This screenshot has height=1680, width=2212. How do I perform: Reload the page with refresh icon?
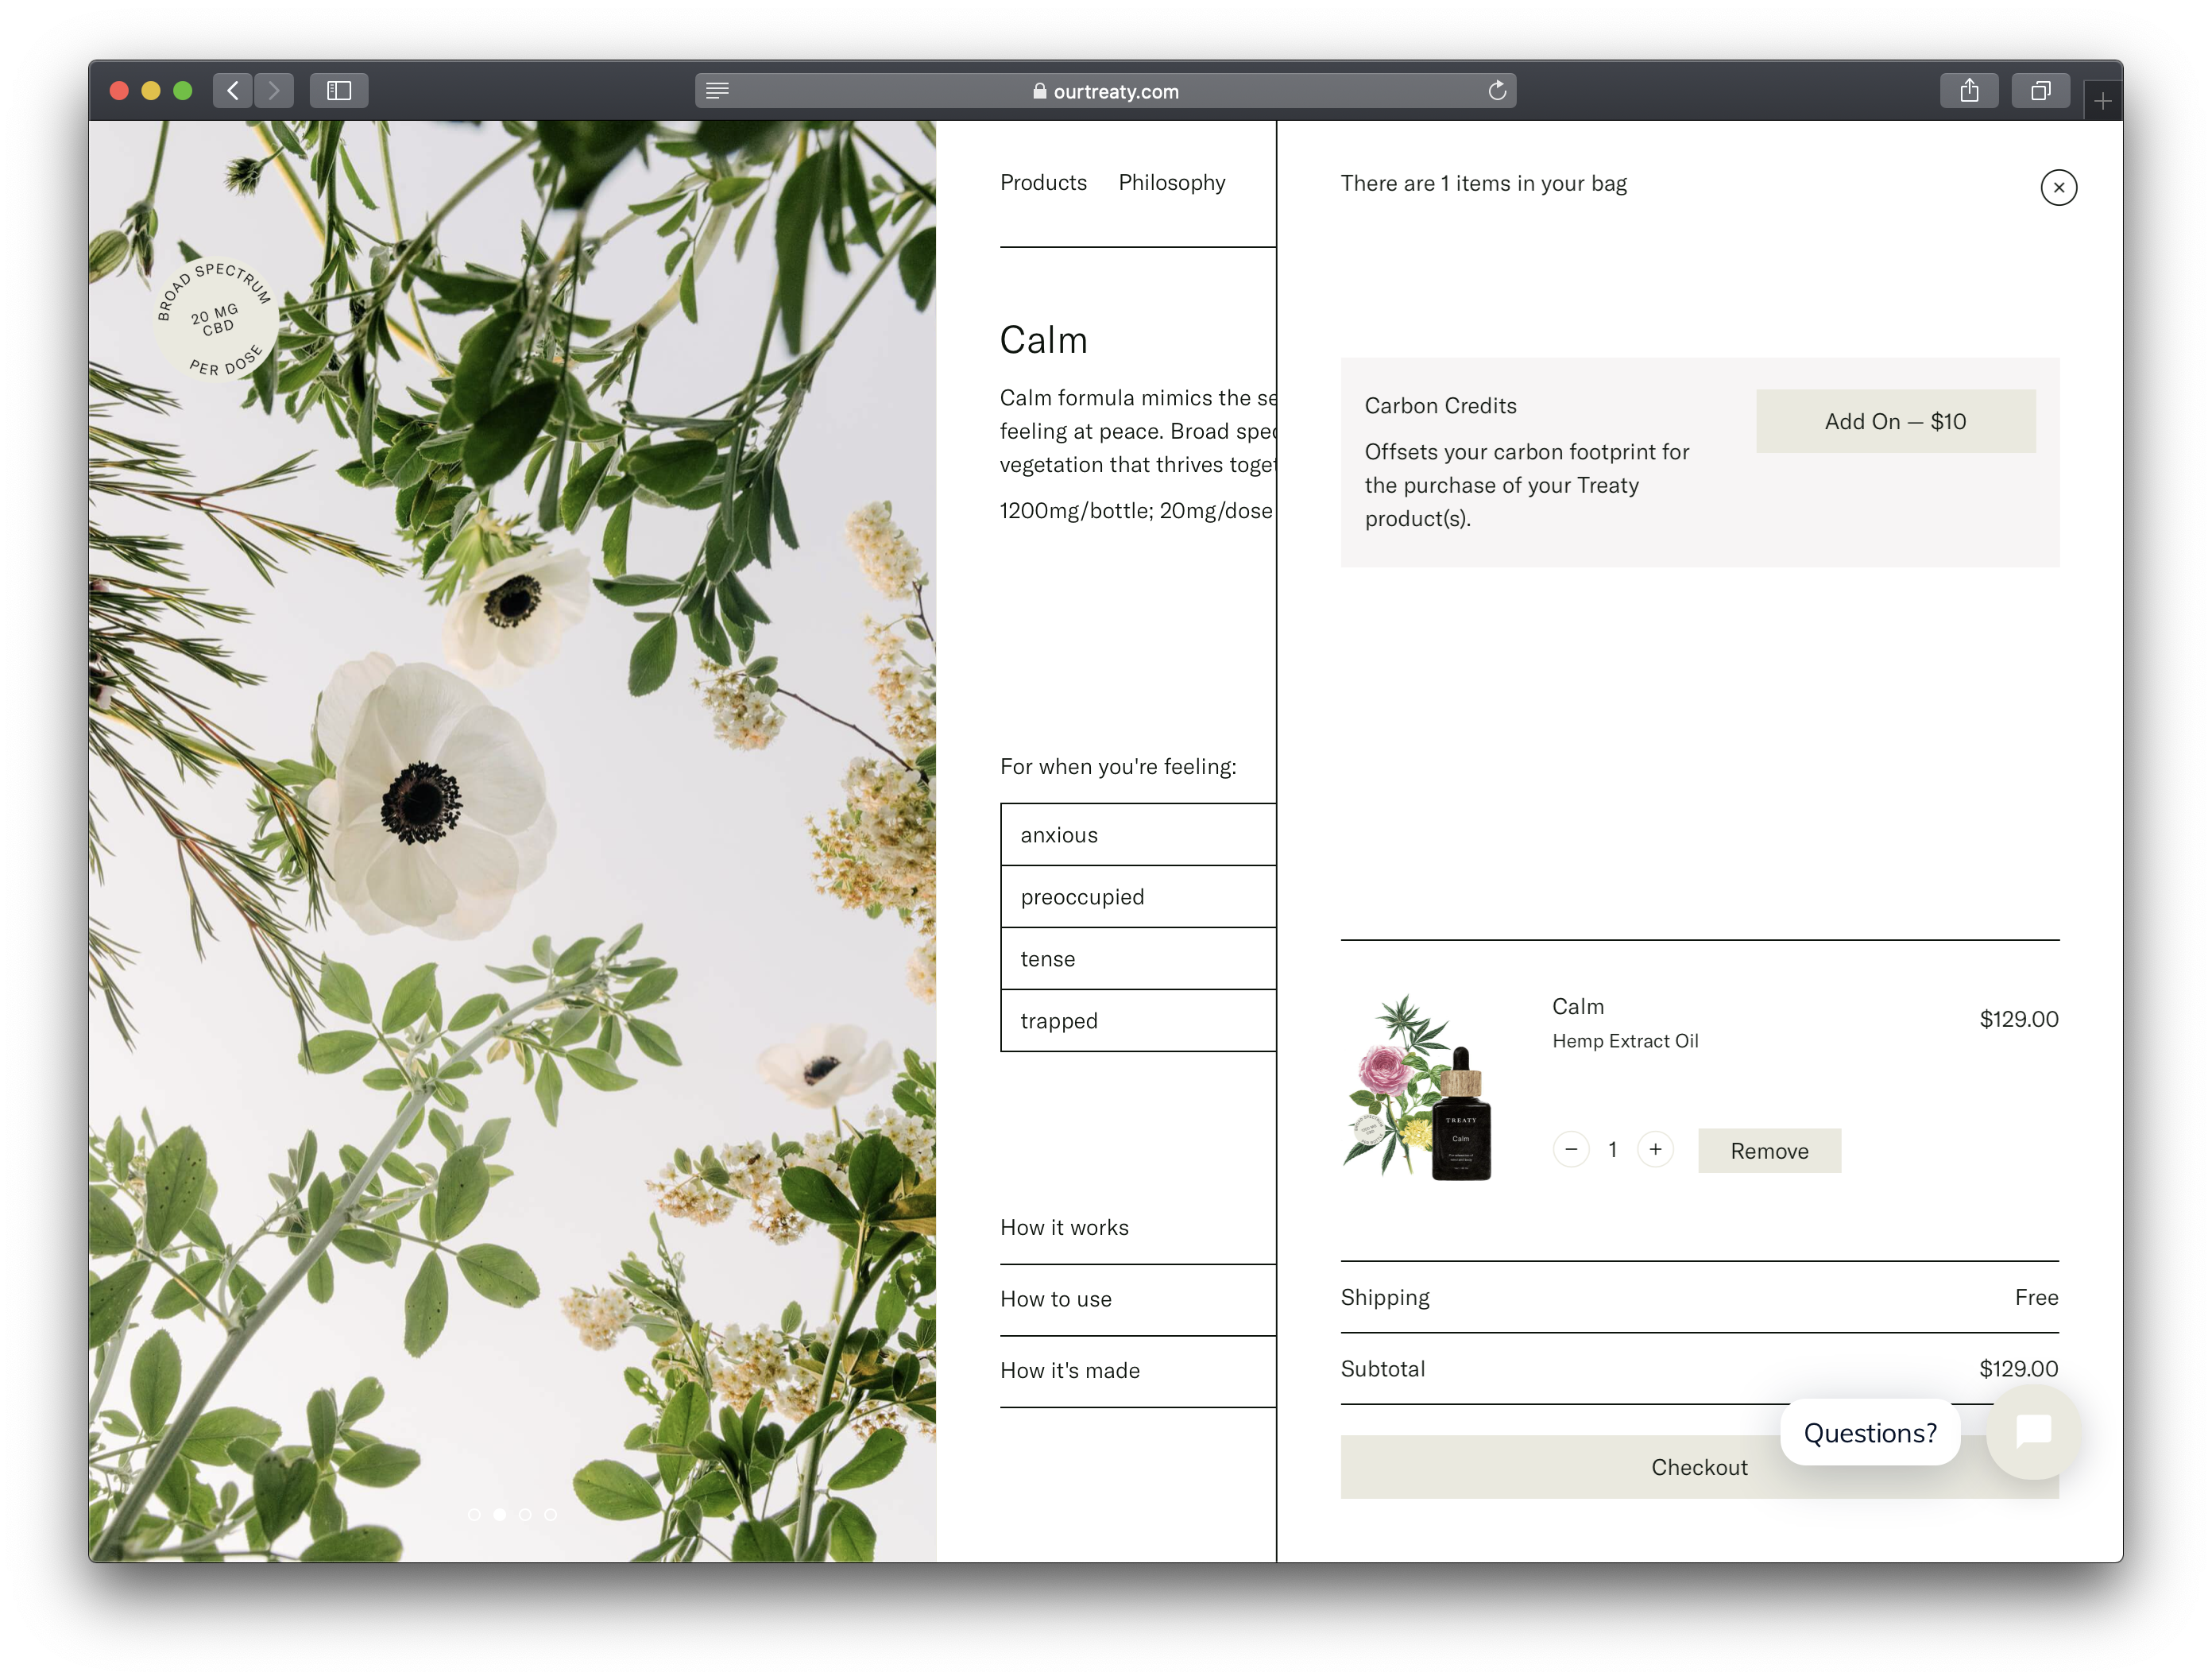click(x=1496, y=91)
